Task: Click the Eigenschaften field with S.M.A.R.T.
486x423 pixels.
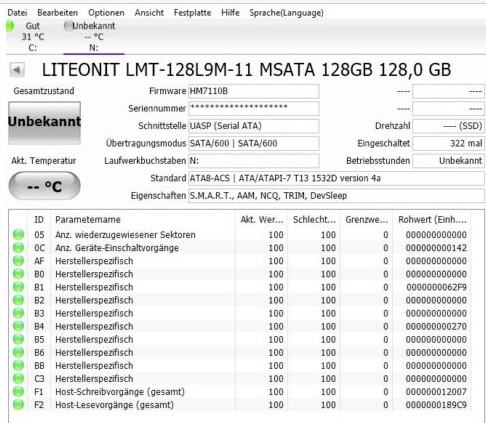Action: point(336,196)
